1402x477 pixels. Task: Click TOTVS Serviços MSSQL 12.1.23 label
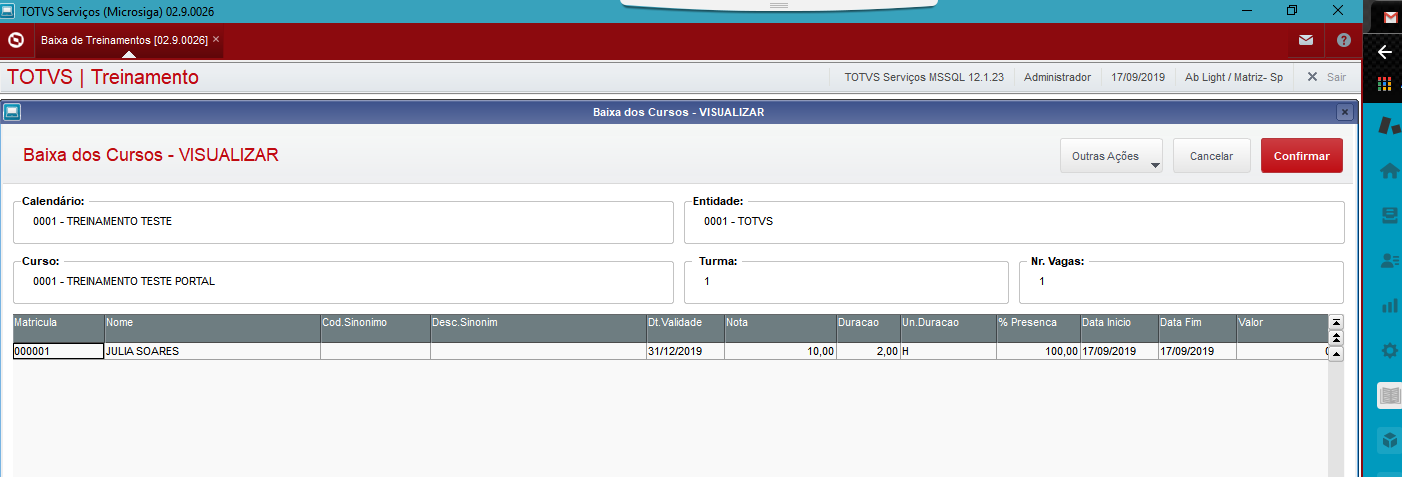(x=924, y=77)
